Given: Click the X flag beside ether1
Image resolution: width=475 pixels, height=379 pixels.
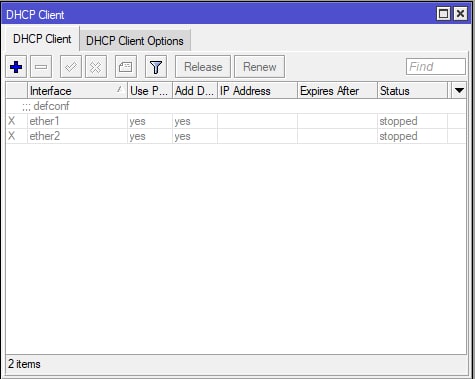Looking at the screenshot, I should (x=12, y=121).
